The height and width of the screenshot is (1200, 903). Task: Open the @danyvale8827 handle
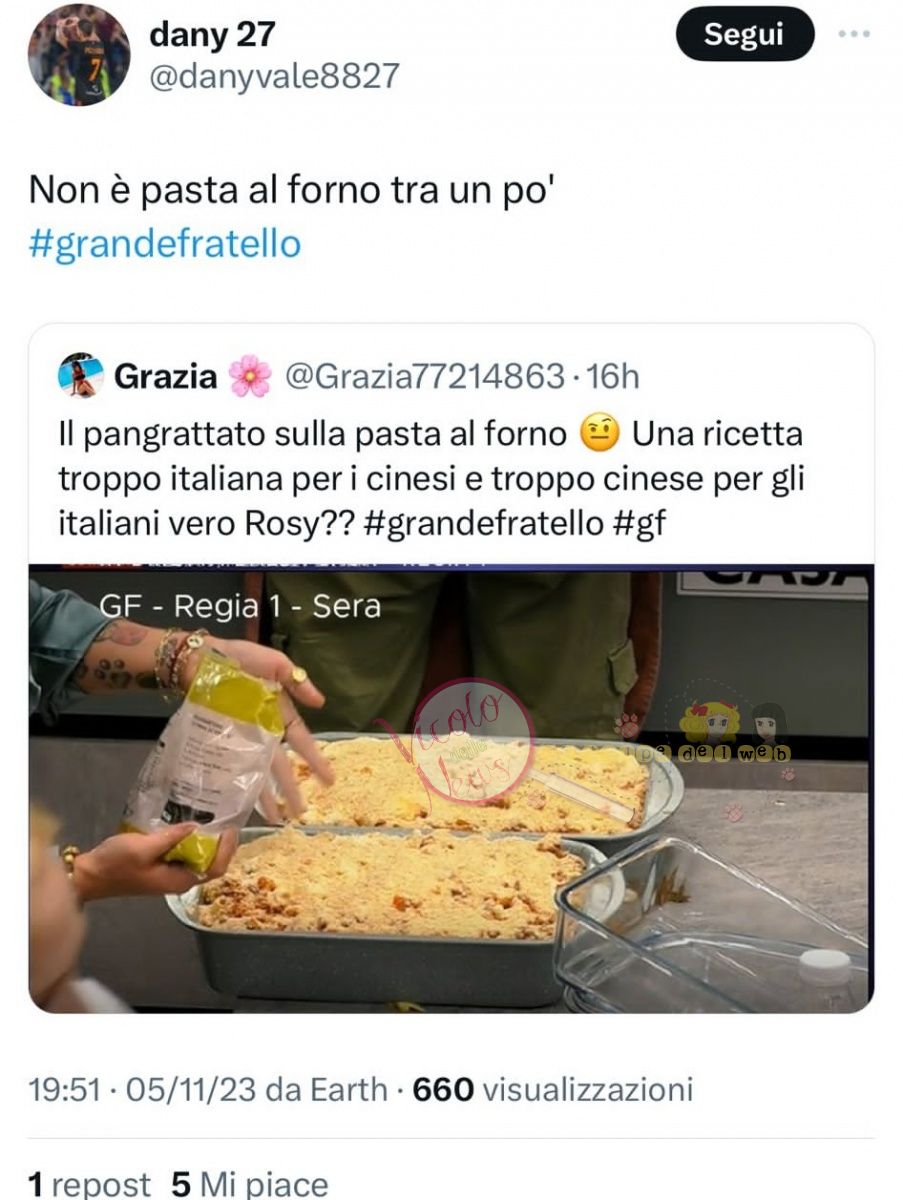click(273, 76)
